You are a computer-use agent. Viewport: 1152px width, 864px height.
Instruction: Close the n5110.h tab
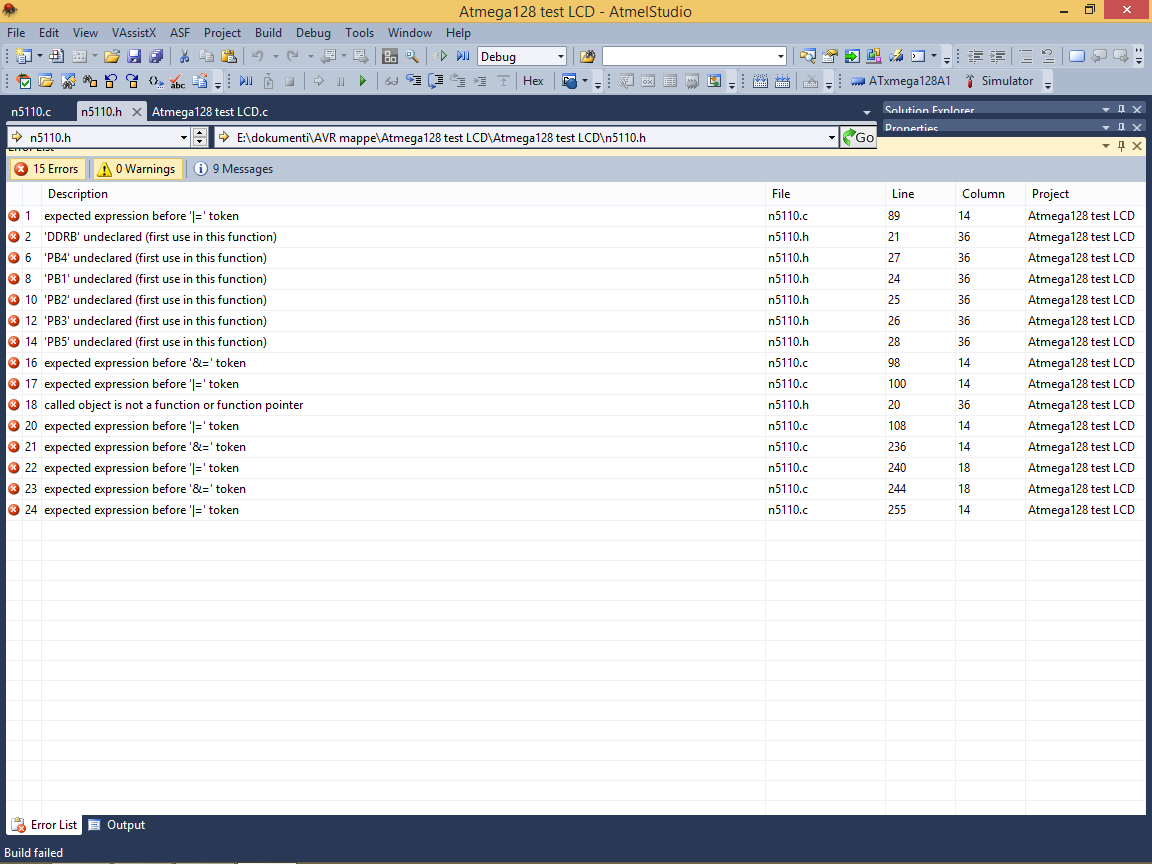[137, 112]
